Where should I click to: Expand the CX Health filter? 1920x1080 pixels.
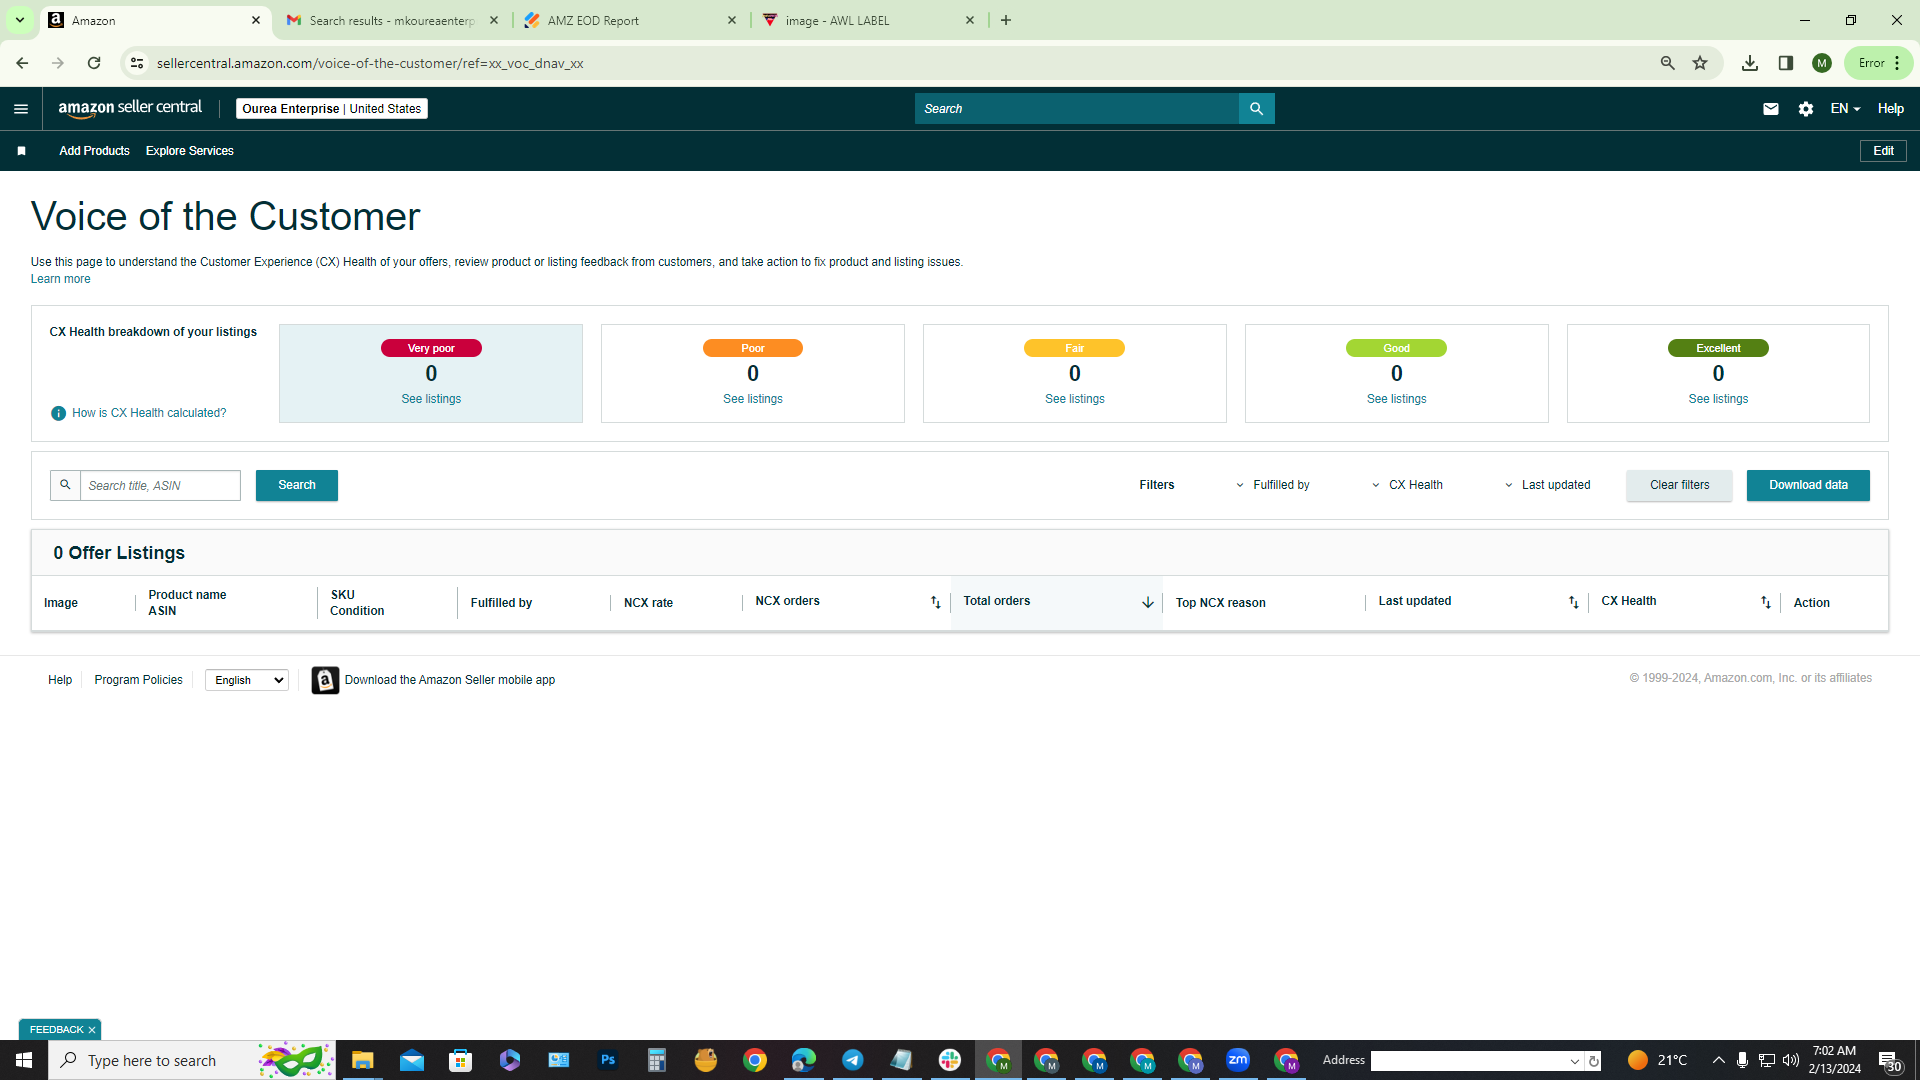coord(1407,485)
